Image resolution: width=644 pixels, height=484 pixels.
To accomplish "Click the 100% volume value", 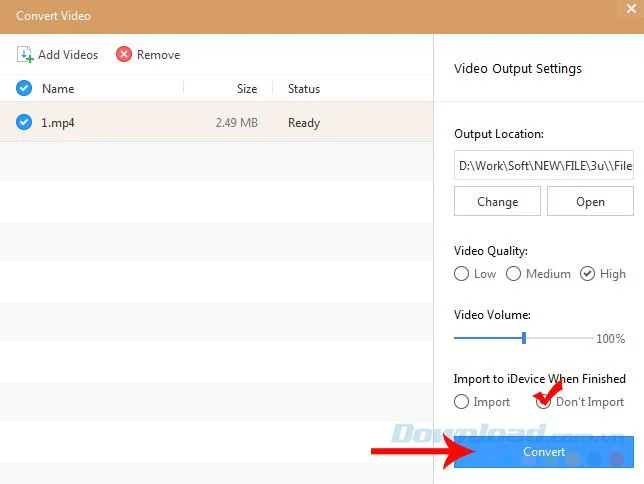I will (x=611, y=339).
